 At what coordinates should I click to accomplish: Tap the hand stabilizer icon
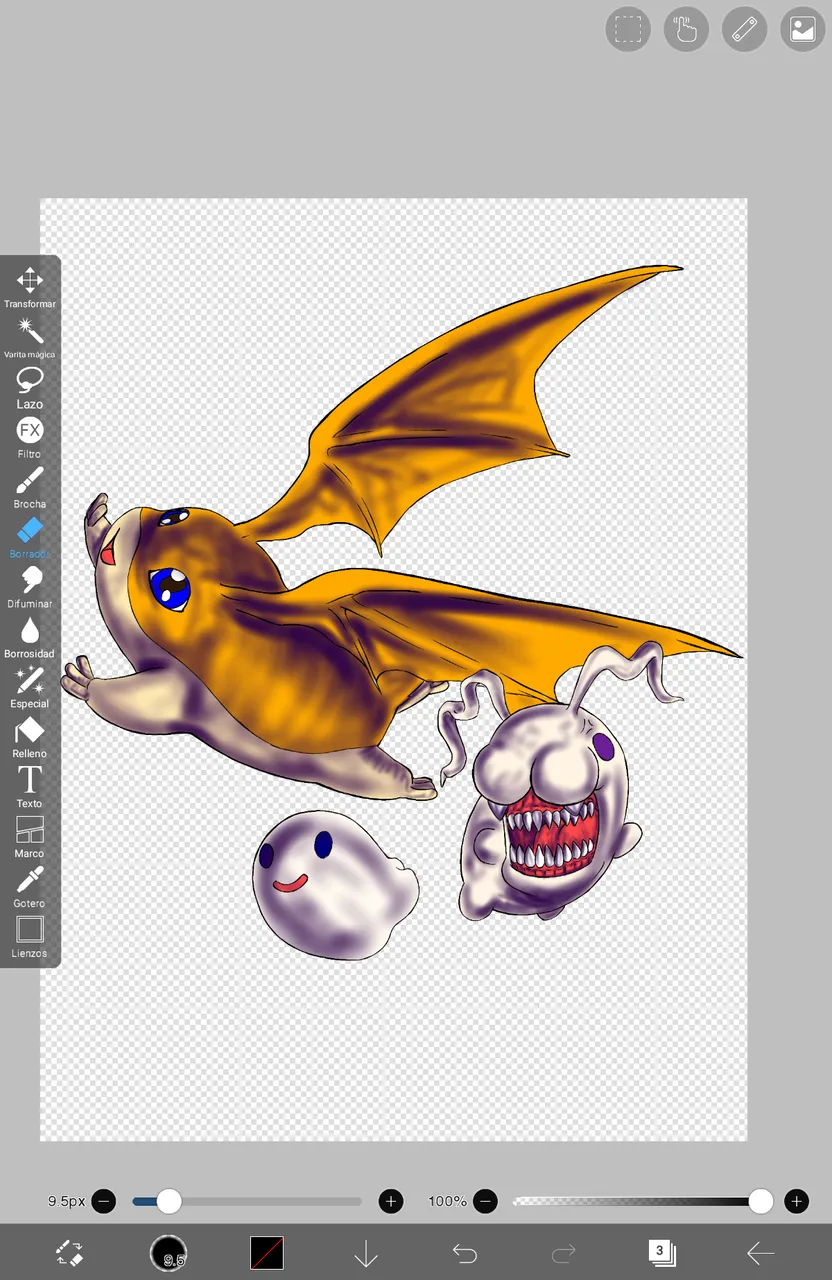click(x=686, y=29)
